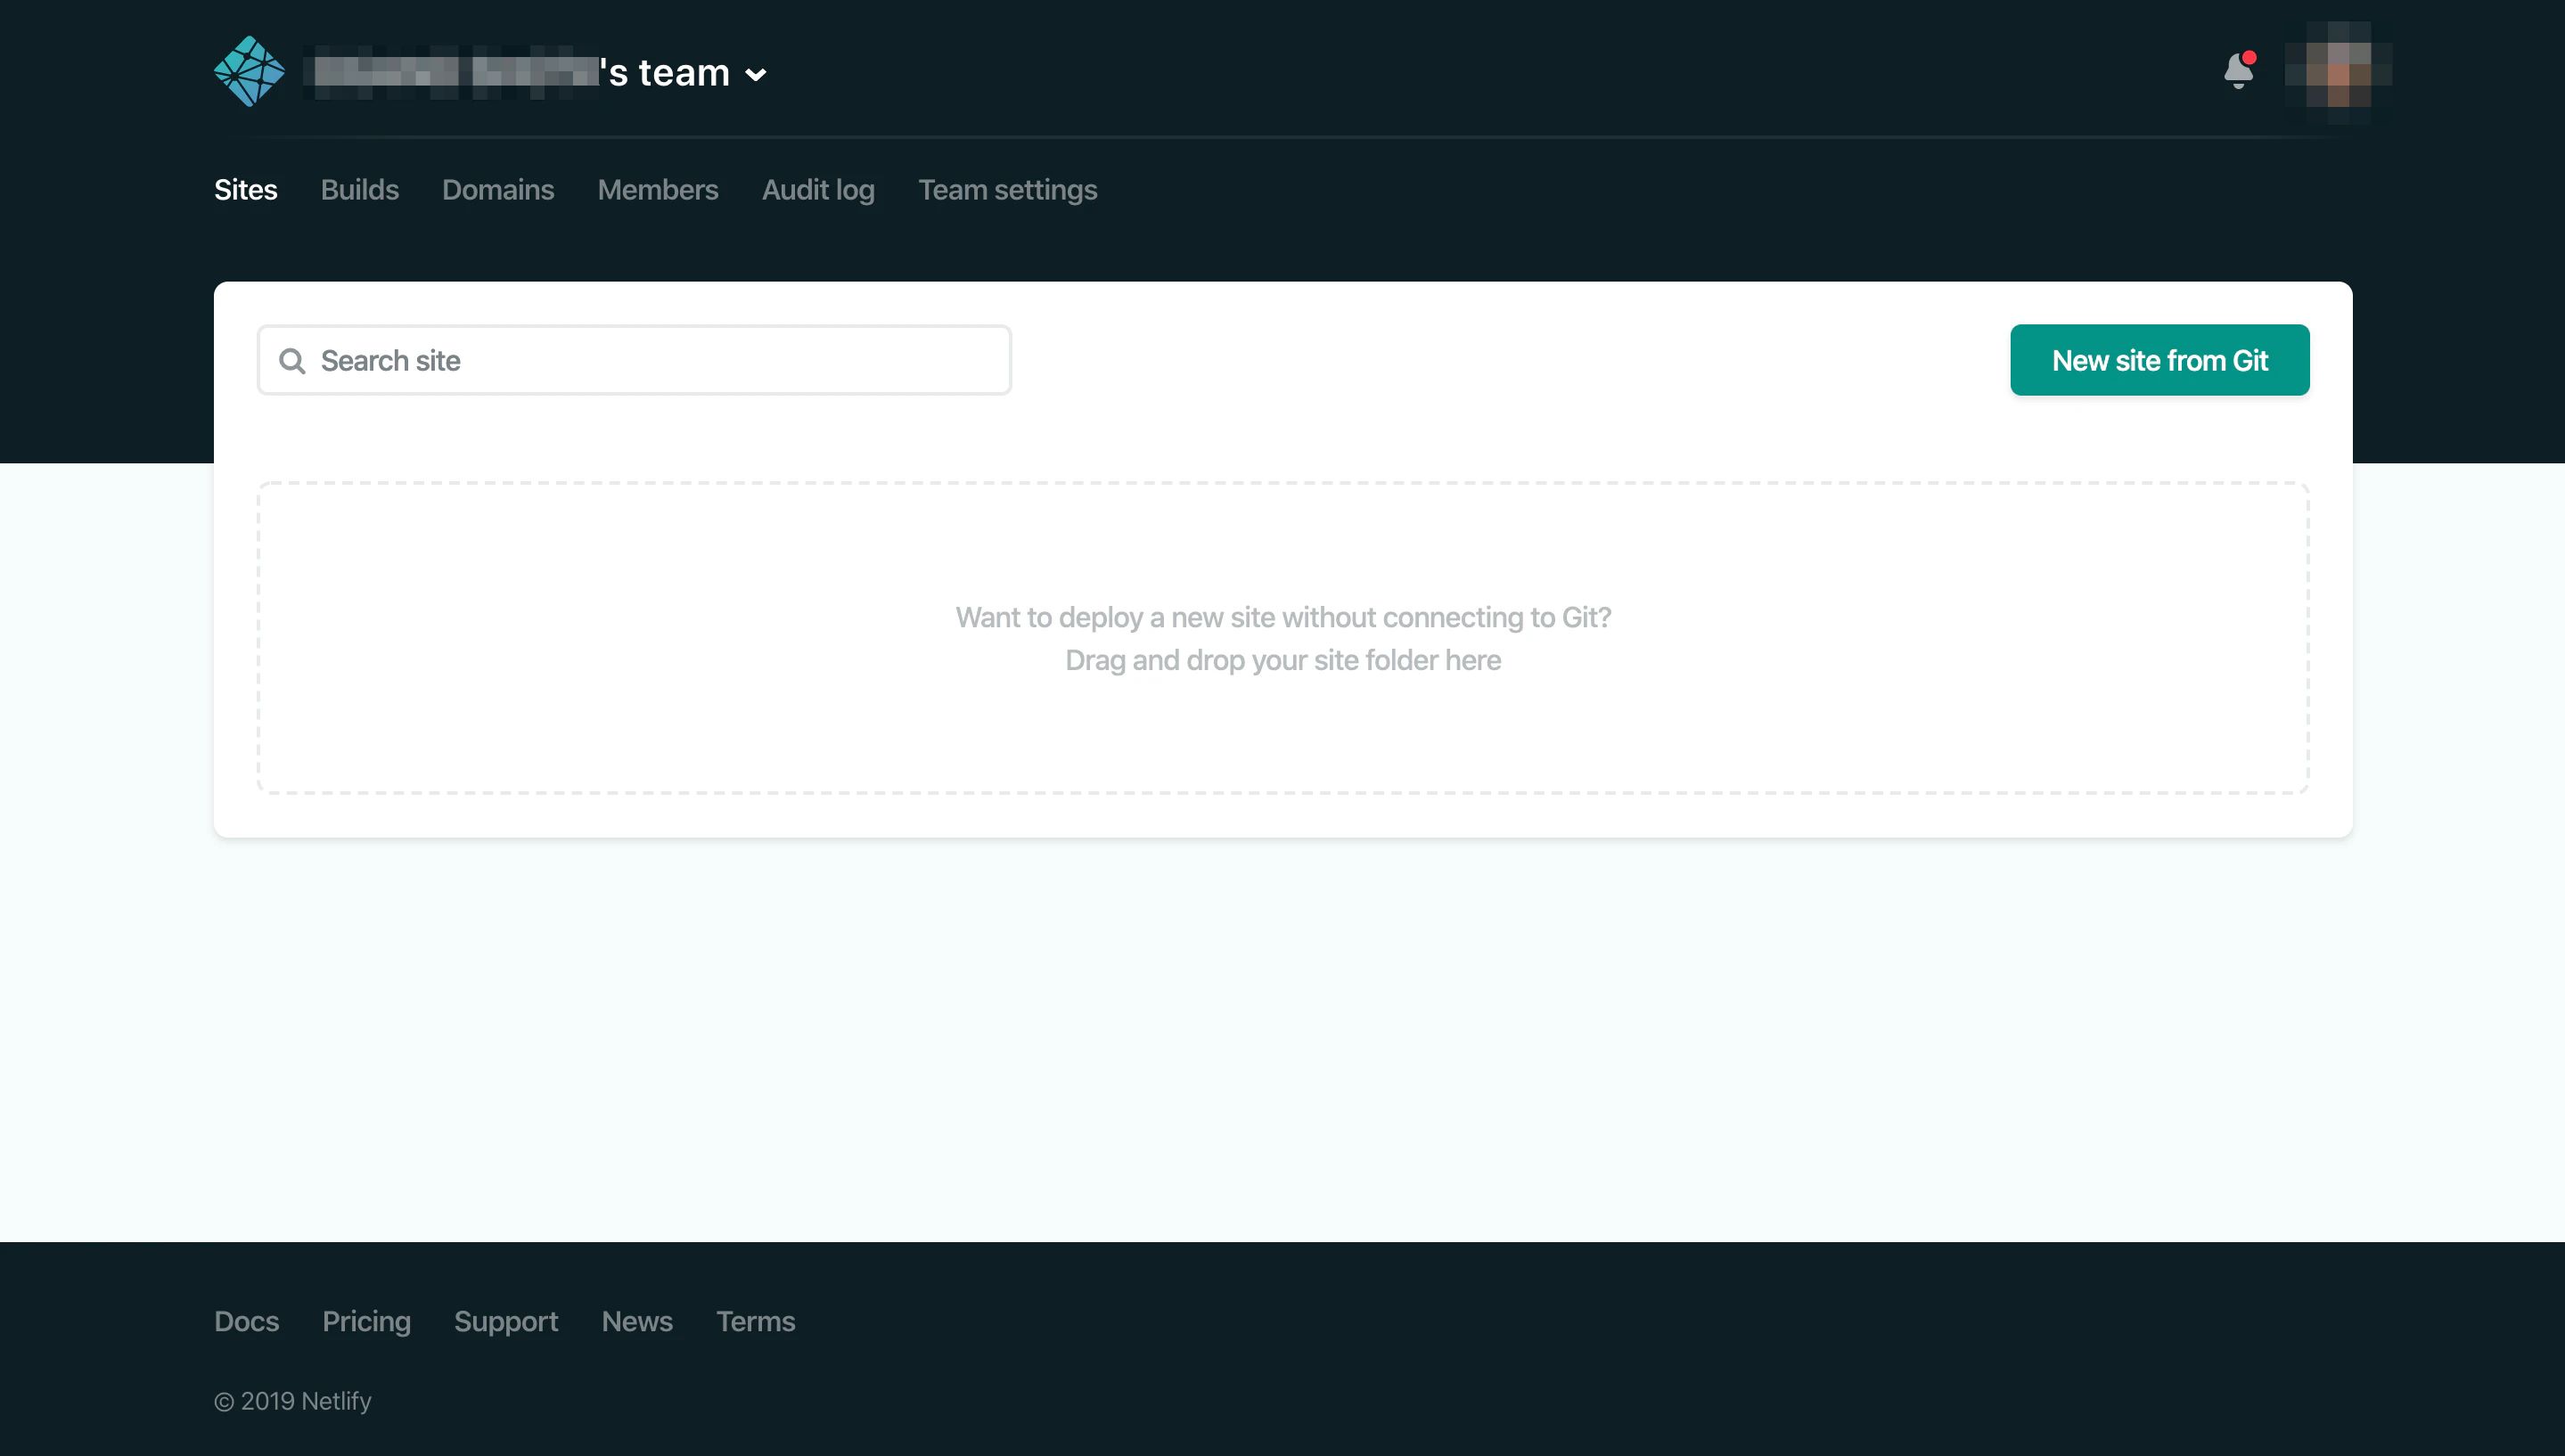
Task: Open the user avatar menu
Action: [2338, 72]
